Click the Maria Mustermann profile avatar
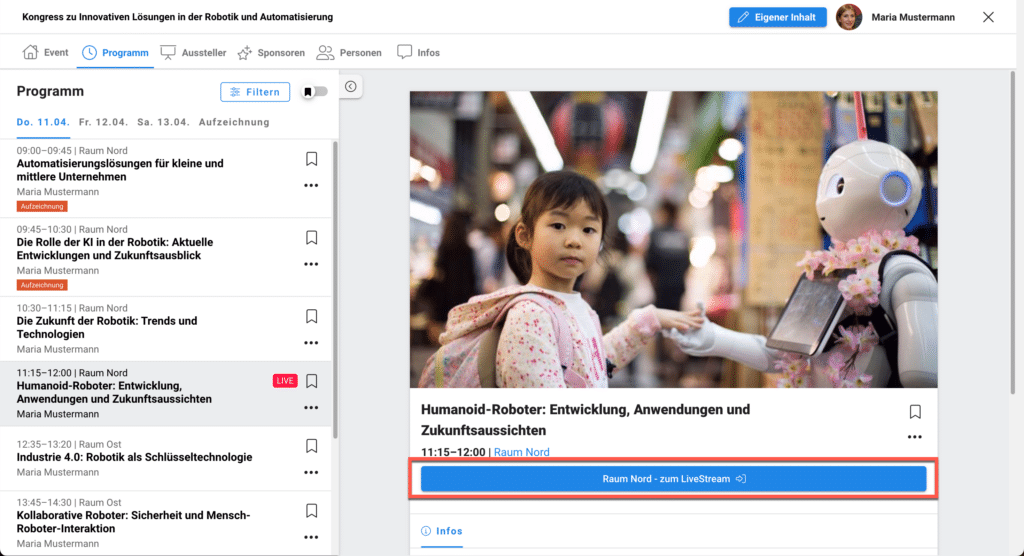Viewport: 1024px width, 556px height. pos(848,17)
